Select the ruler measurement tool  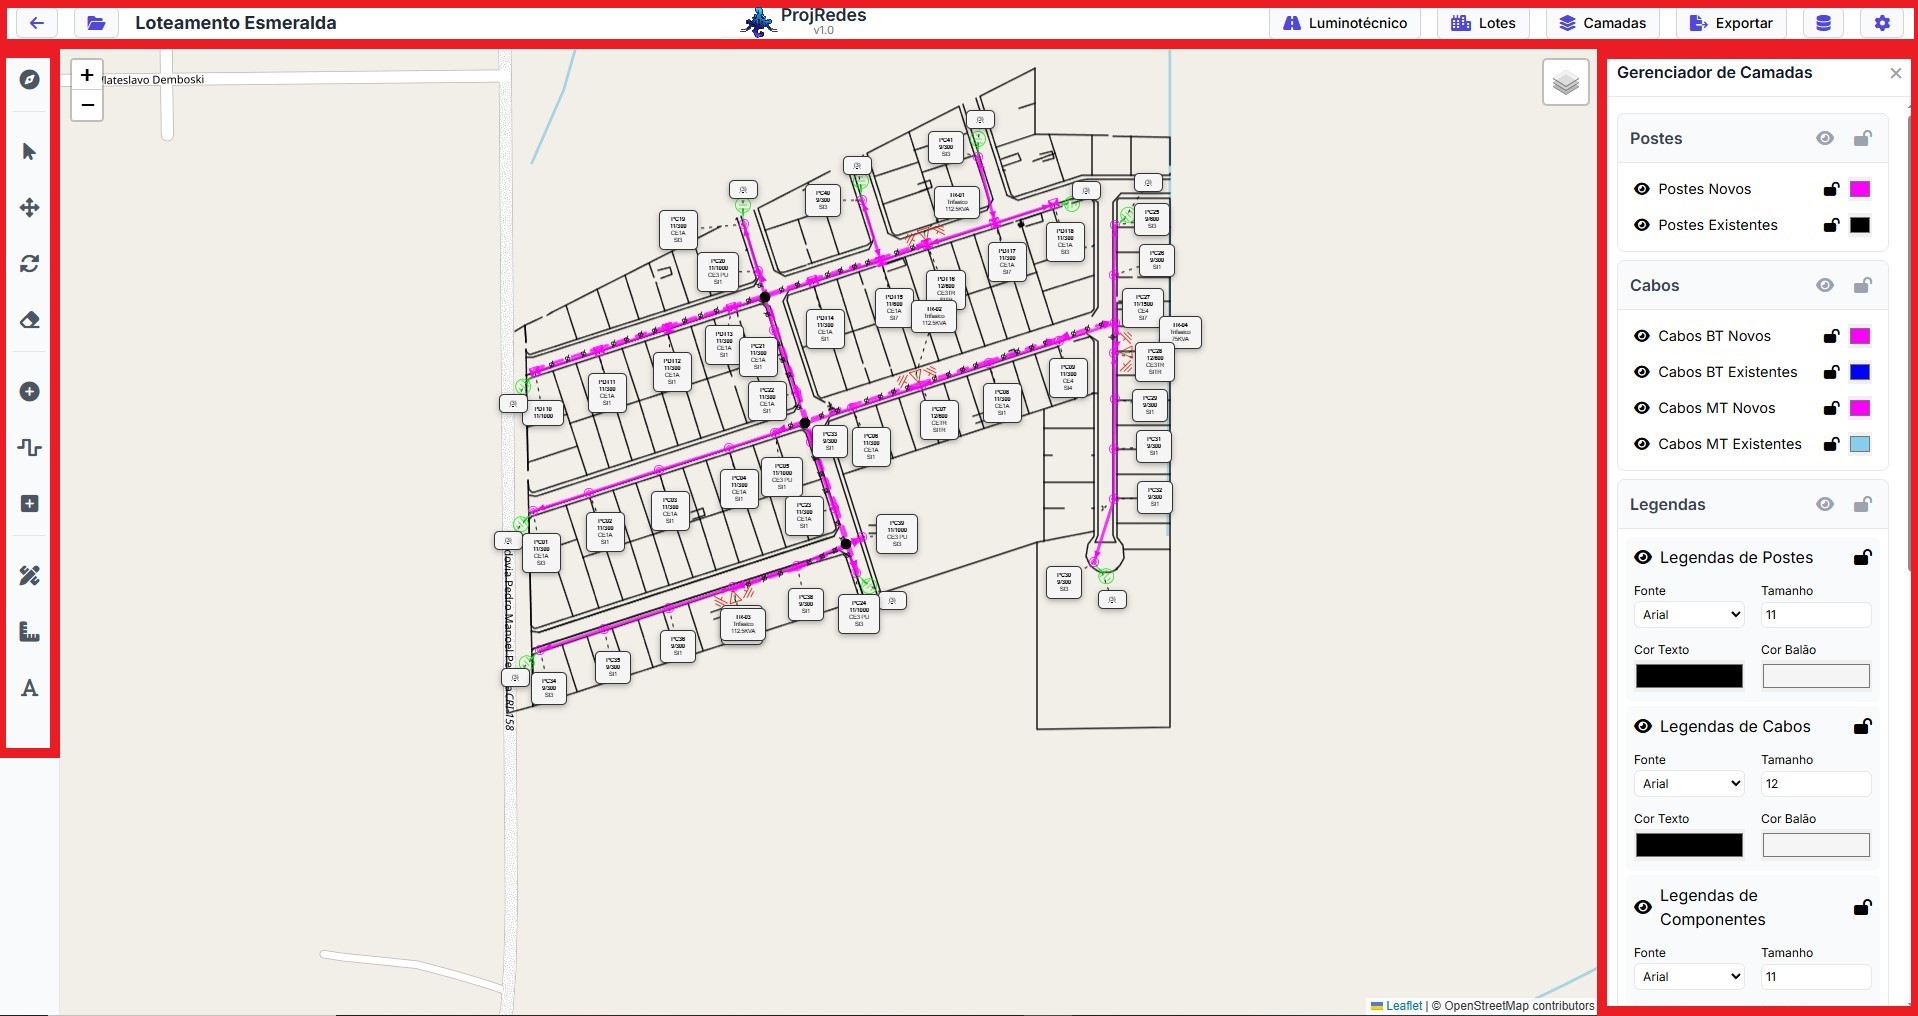[x=29, y=632]
